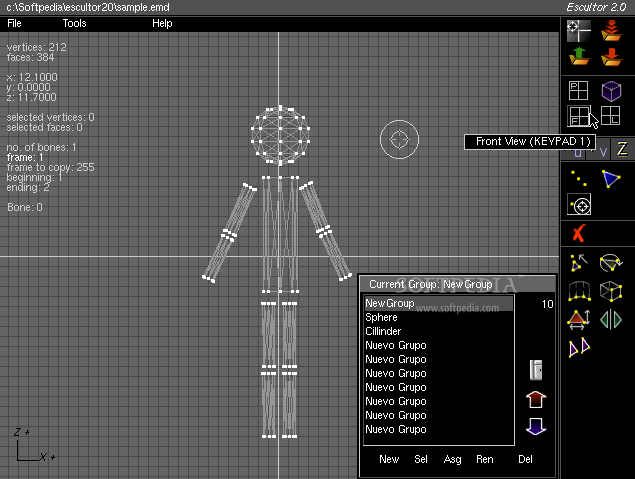Screen dimensions: 635x479
Task: Open the Tools menu
Action: point(75,23)
